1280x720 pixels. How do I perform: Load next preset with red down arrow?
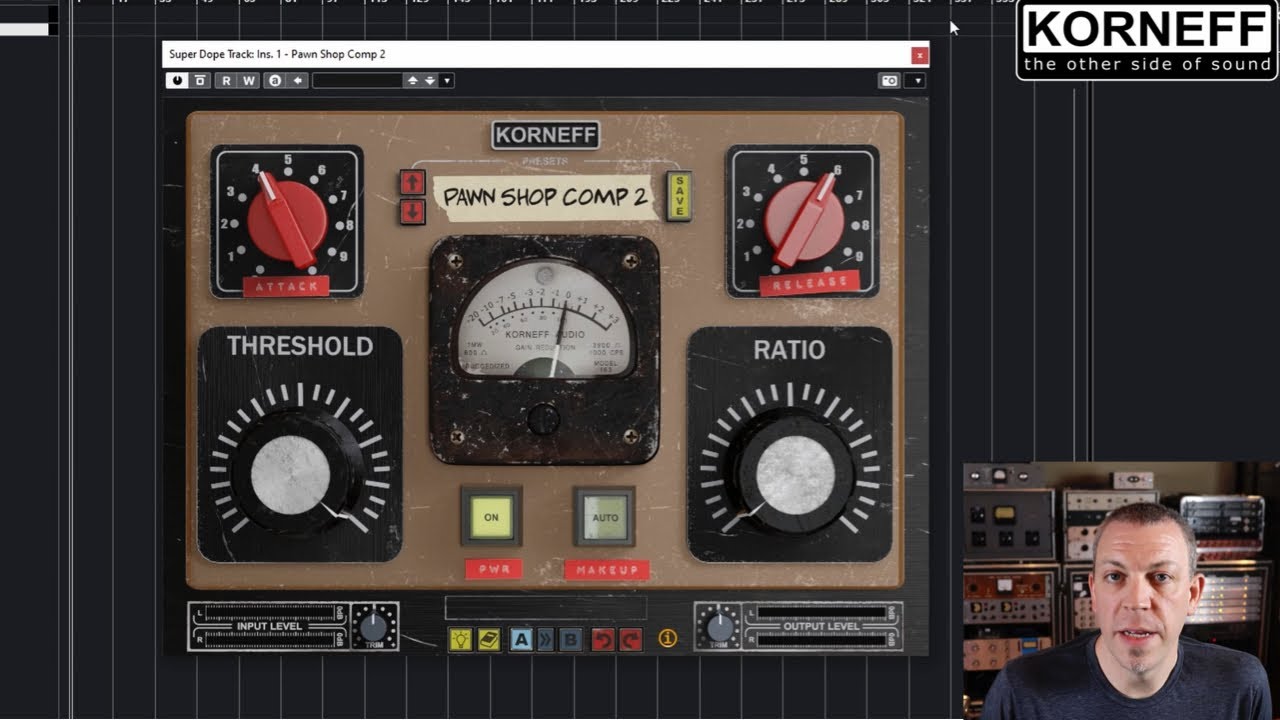[x=413, y=211]
